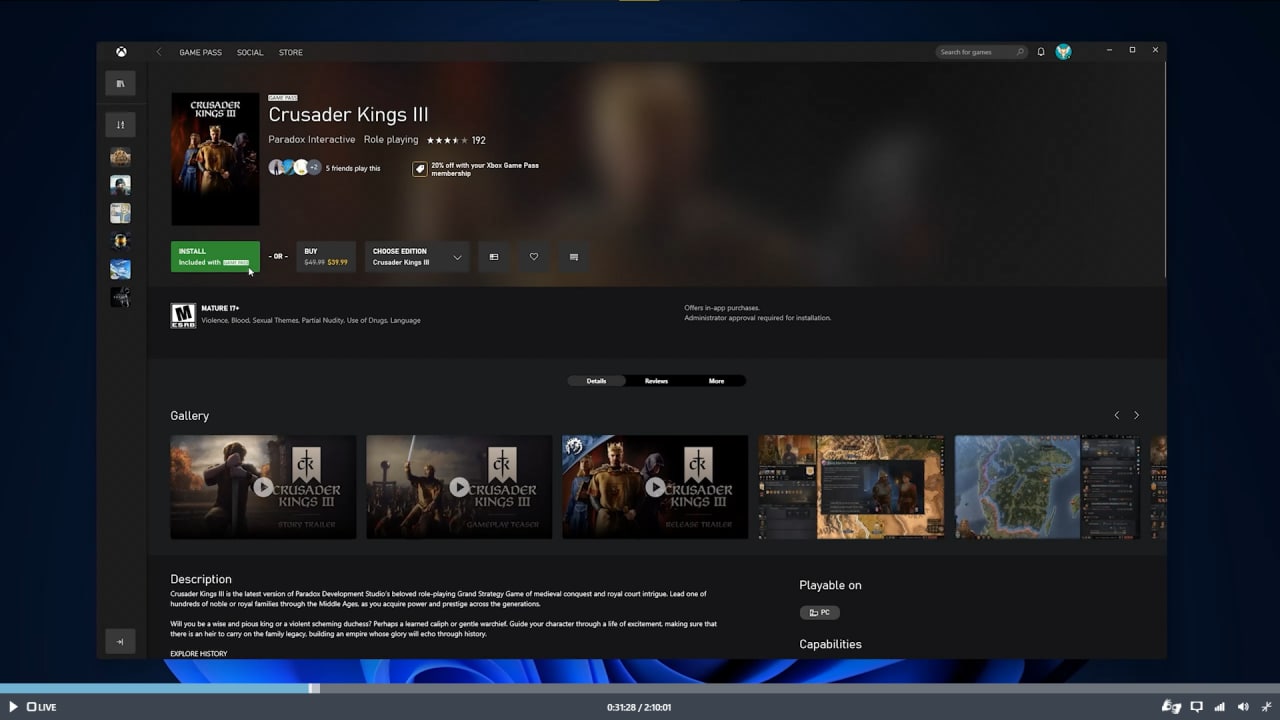Open the Paradox Interactive publisher link

[x=311, y=140]
